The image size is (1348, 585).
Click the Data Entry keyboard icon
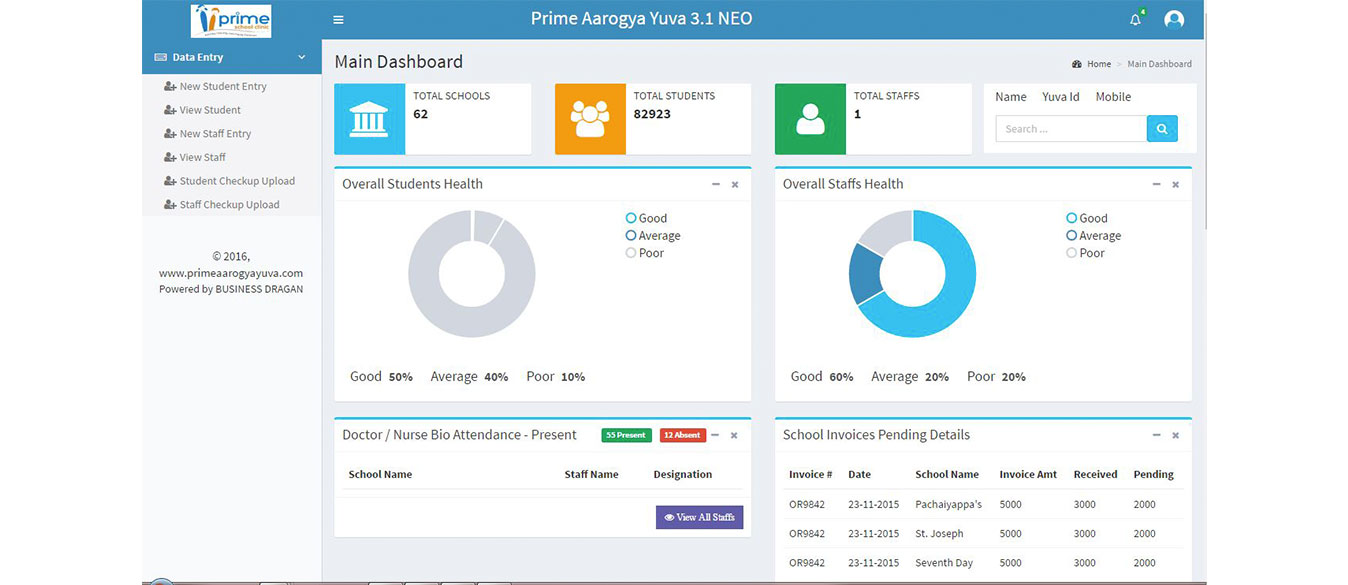coord(160,57)
